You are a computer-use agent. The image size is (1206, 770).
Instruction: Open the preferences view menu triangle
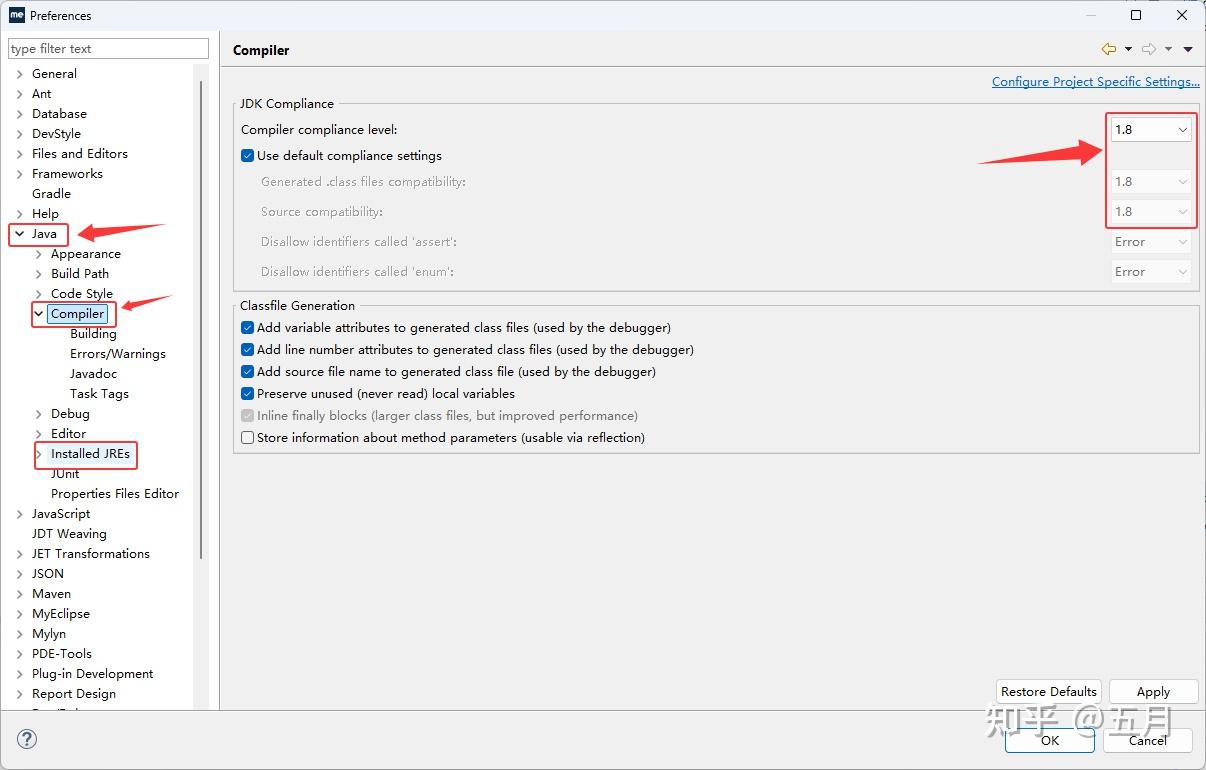1188,49
